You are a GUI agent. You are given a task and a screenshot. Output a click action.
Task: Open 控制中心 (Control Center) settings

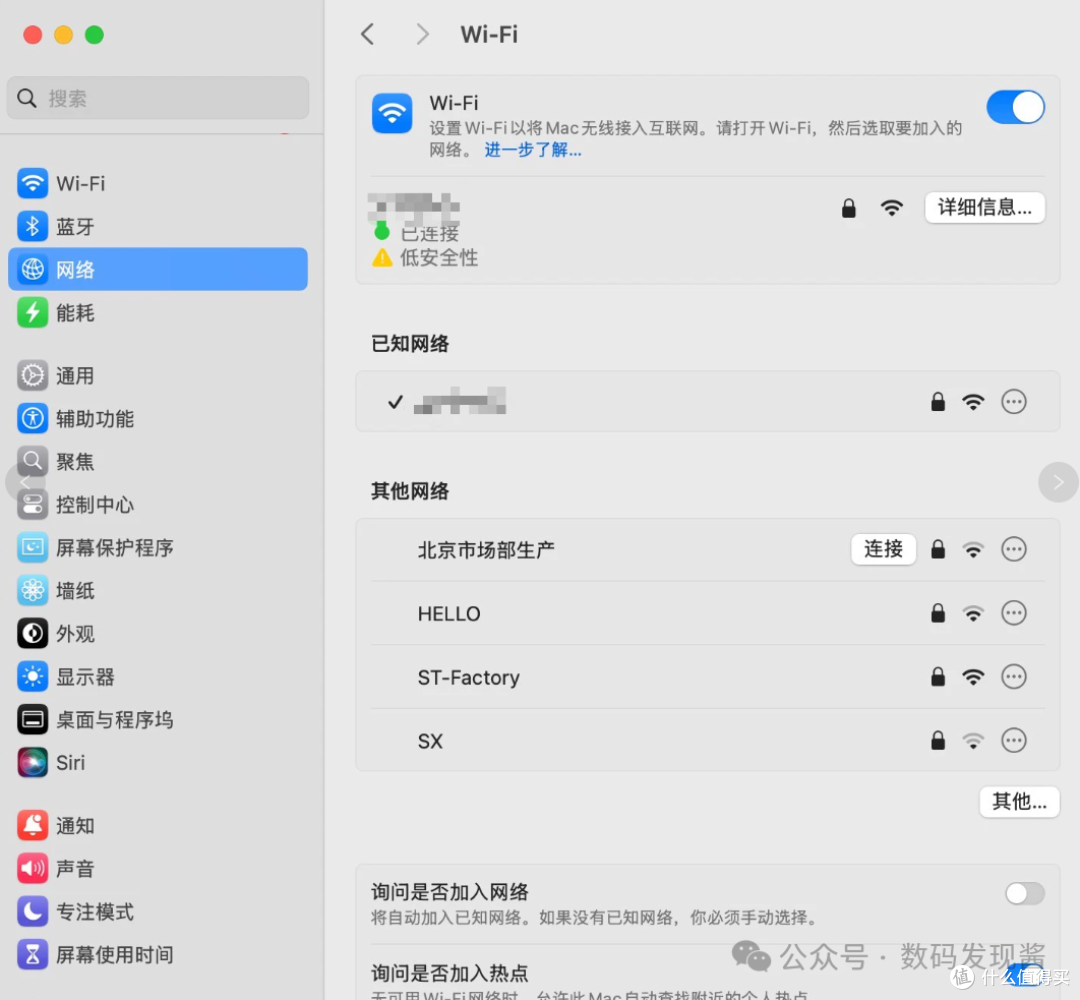157,505
